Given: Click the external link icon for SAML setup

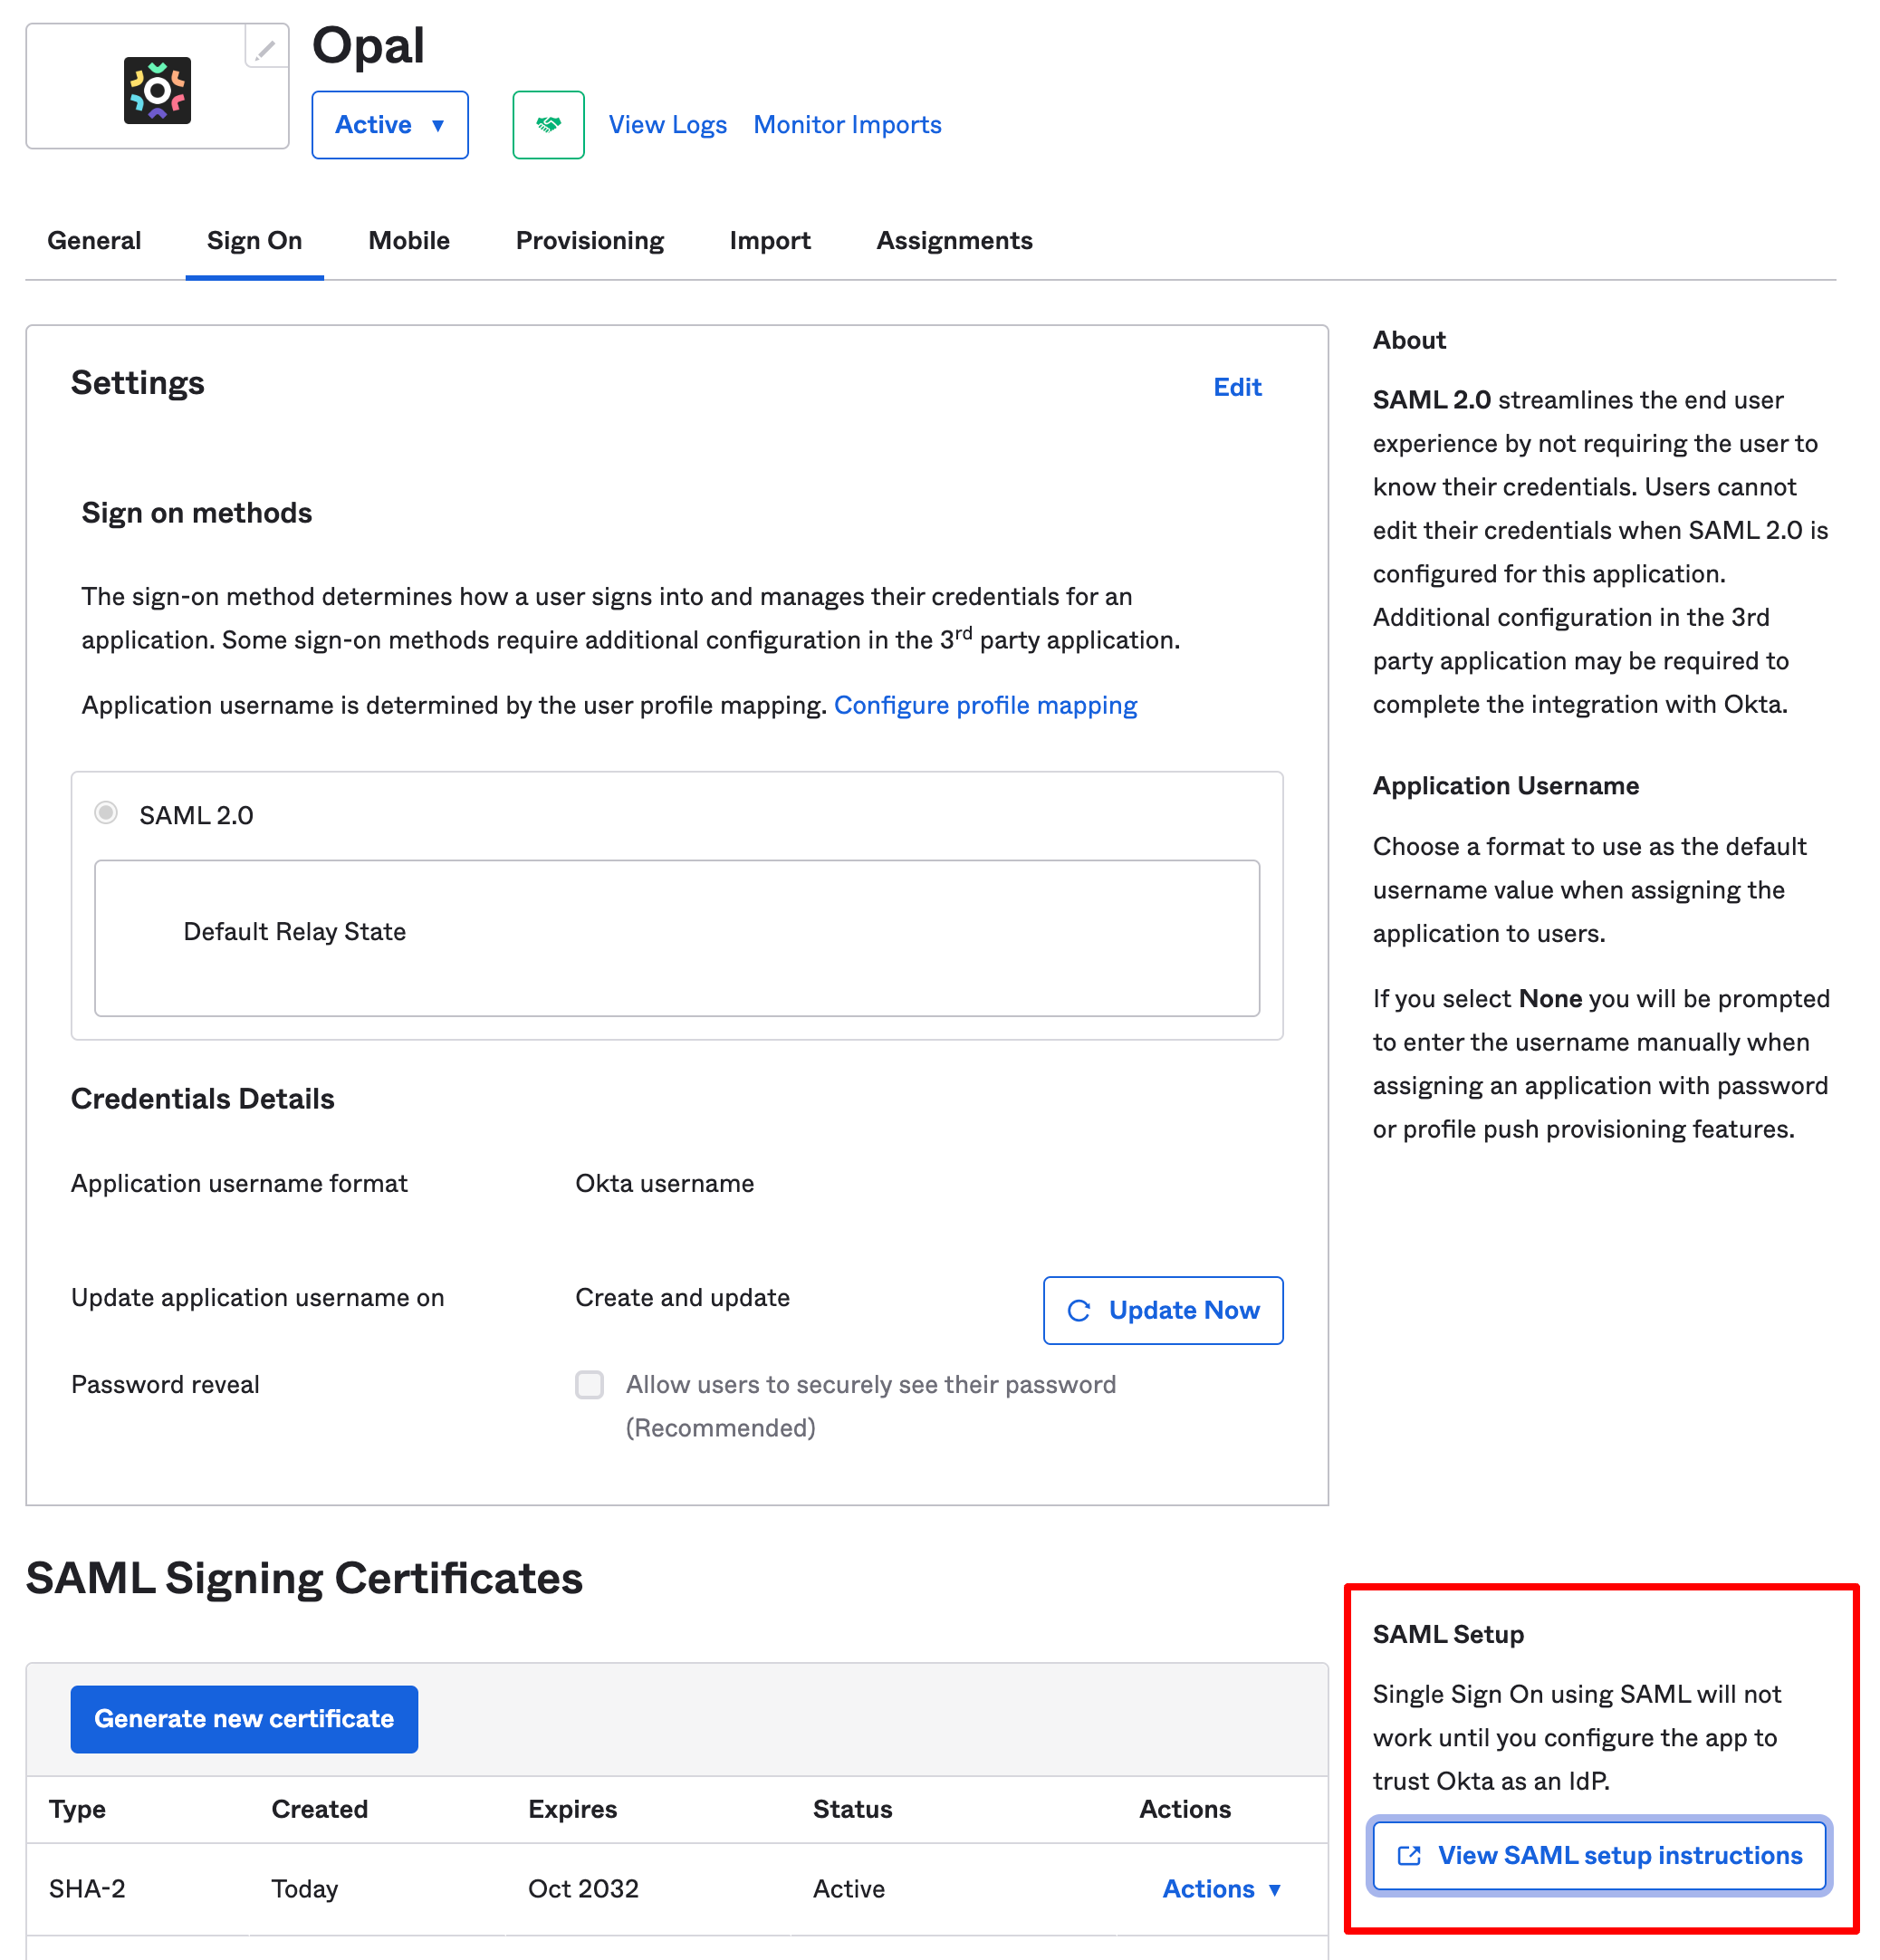Looking at the screenshot, I should click(1409, 1856).
